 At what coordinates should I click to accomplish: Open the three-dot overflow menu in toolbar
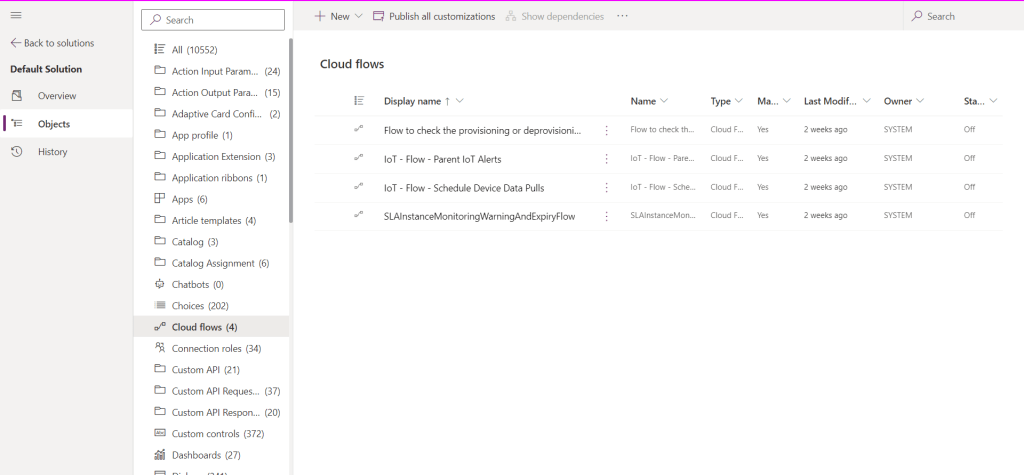coord(623,16)
